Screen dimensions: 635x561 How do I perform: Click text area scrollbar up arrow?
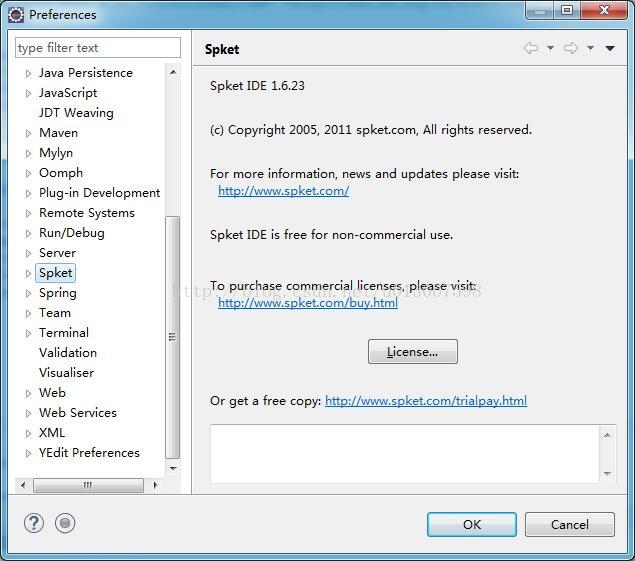607,435
